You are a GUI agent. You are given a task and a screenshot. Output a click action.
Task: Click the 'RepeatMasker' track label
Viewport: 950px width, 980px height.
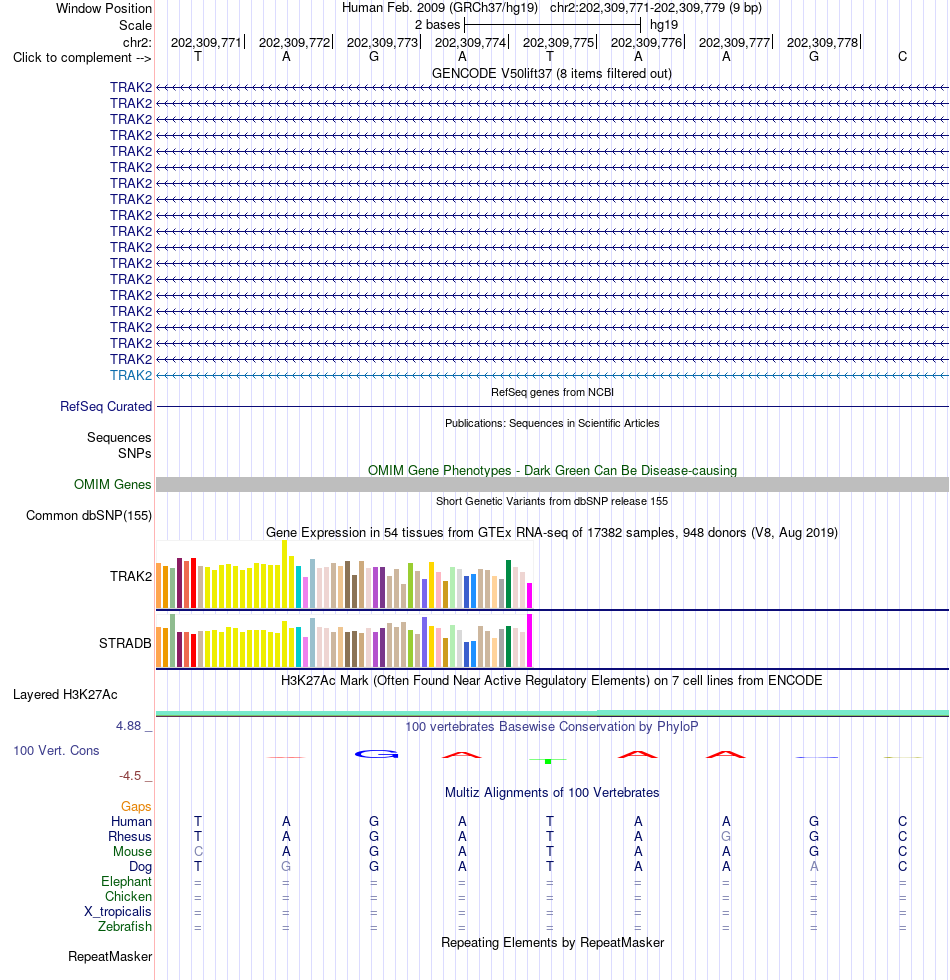[110, 957]
